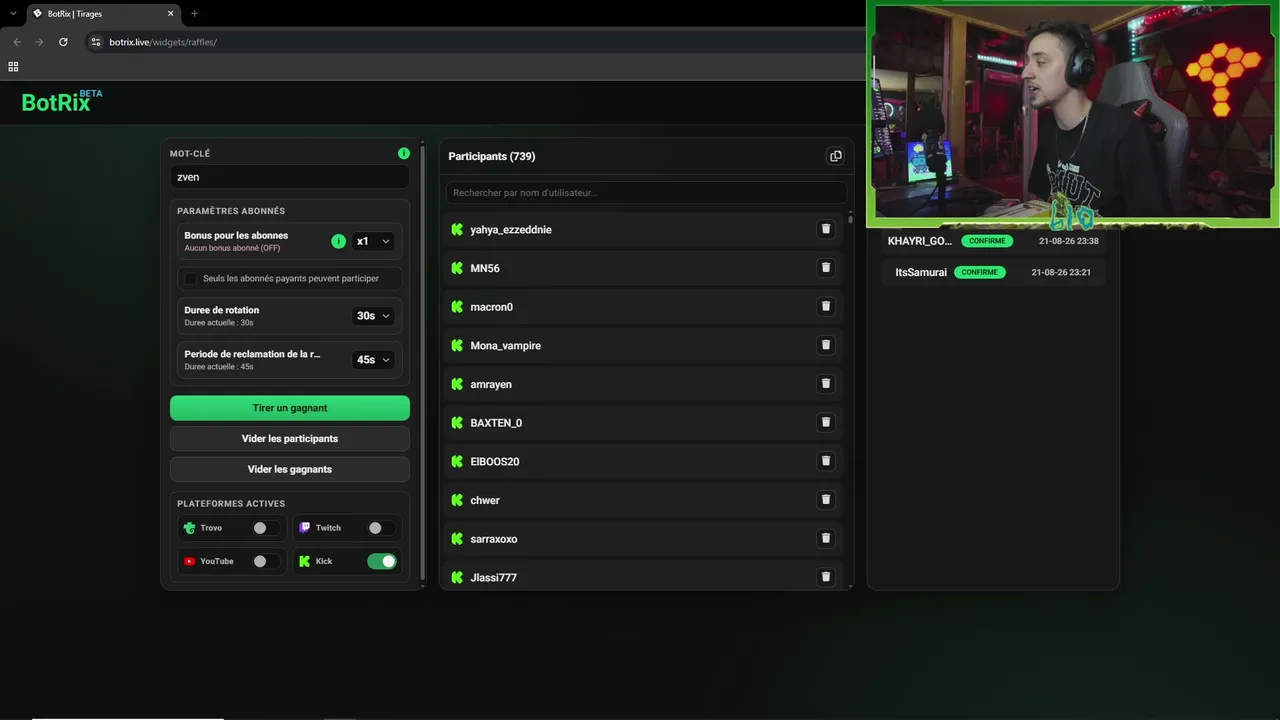This screenshot has width=1280, height=720.
Task: Close the BotRix Tirages tab
Action: (x=170, y=14)
